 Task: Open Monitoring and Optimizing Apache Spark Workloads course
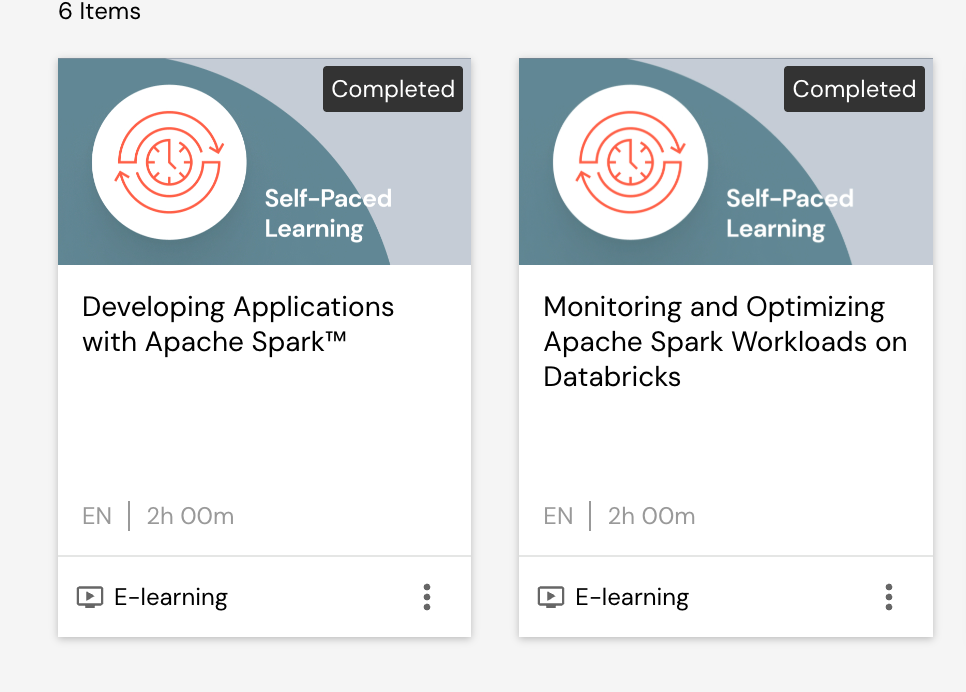click(724, 341)
